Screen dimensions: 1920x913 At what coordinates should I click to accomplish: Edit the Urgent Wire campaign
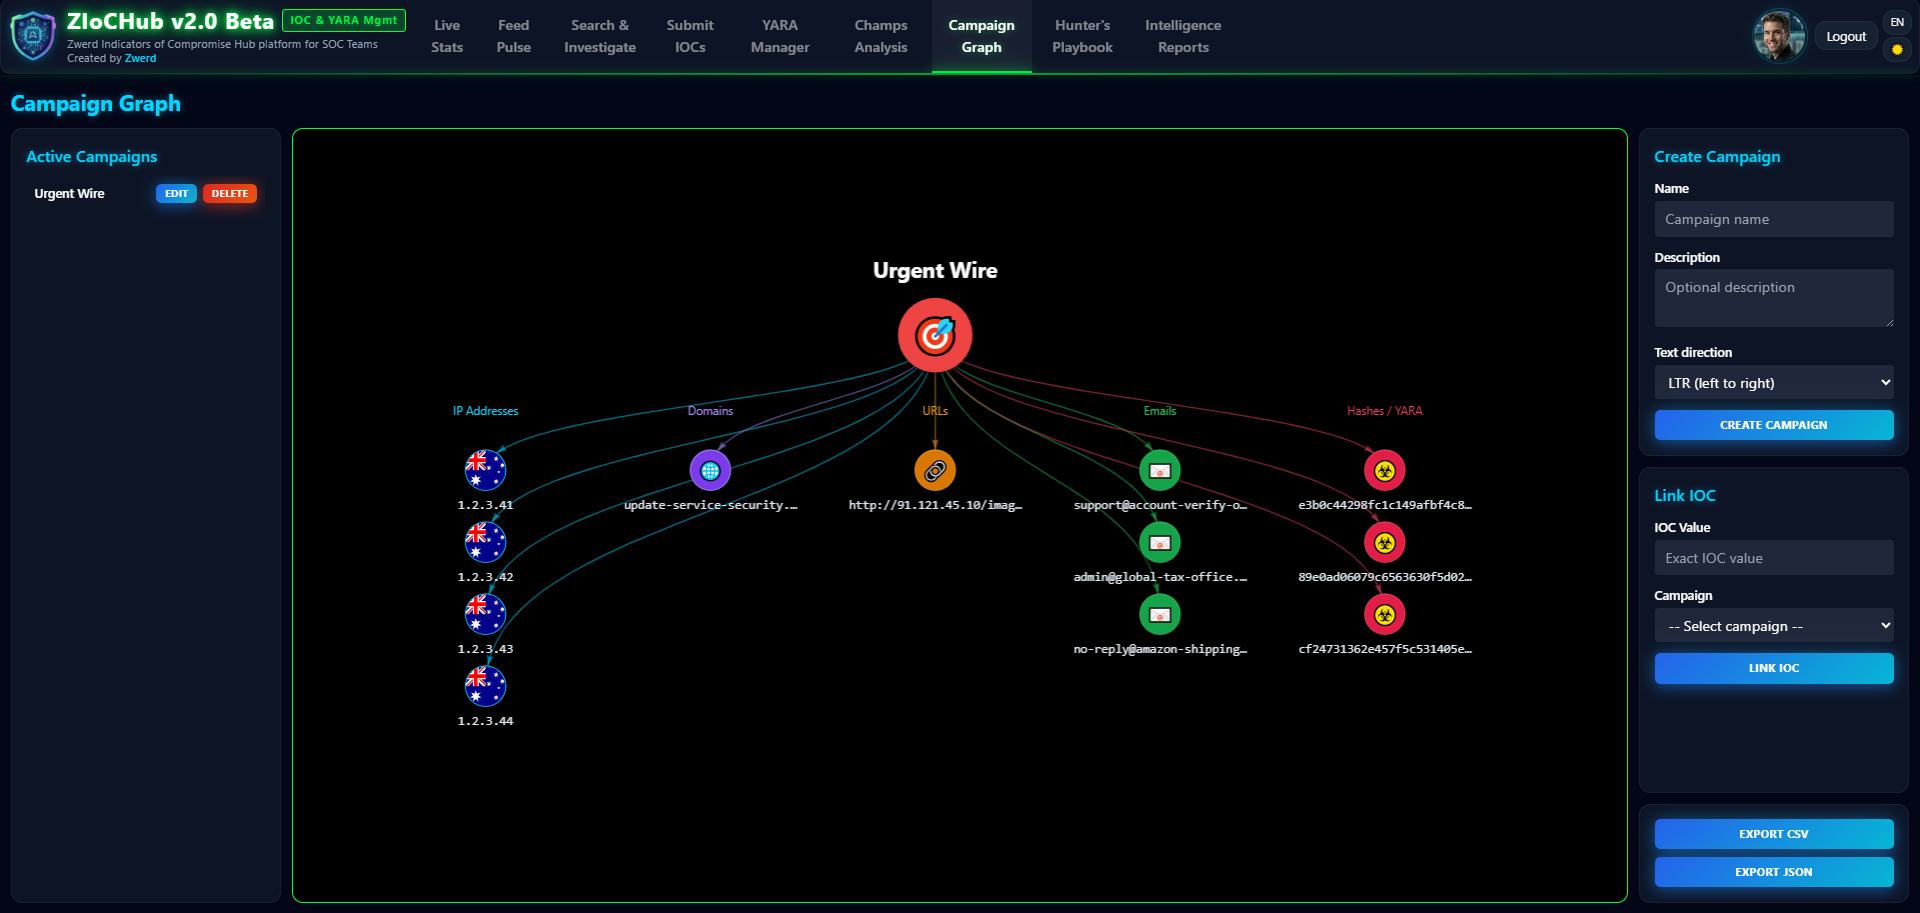point(176,194)
